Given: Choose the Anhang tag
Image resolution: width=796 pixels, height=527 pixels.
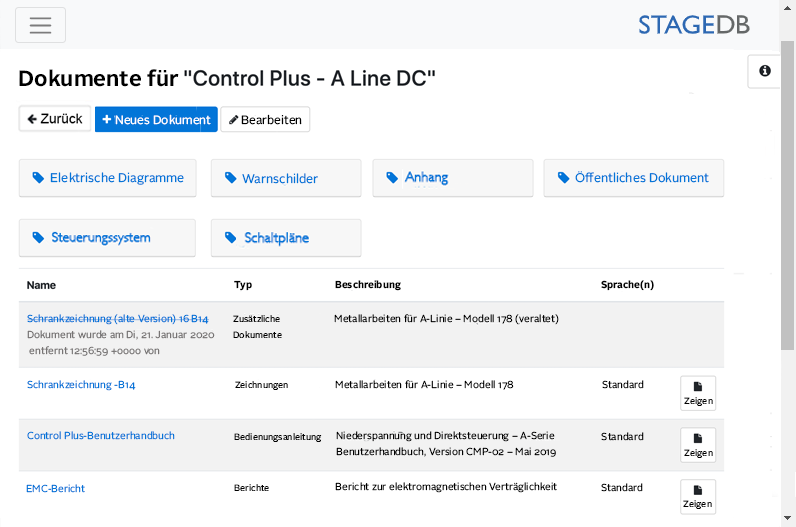Looking at the screenshot, I should [452, 178].
